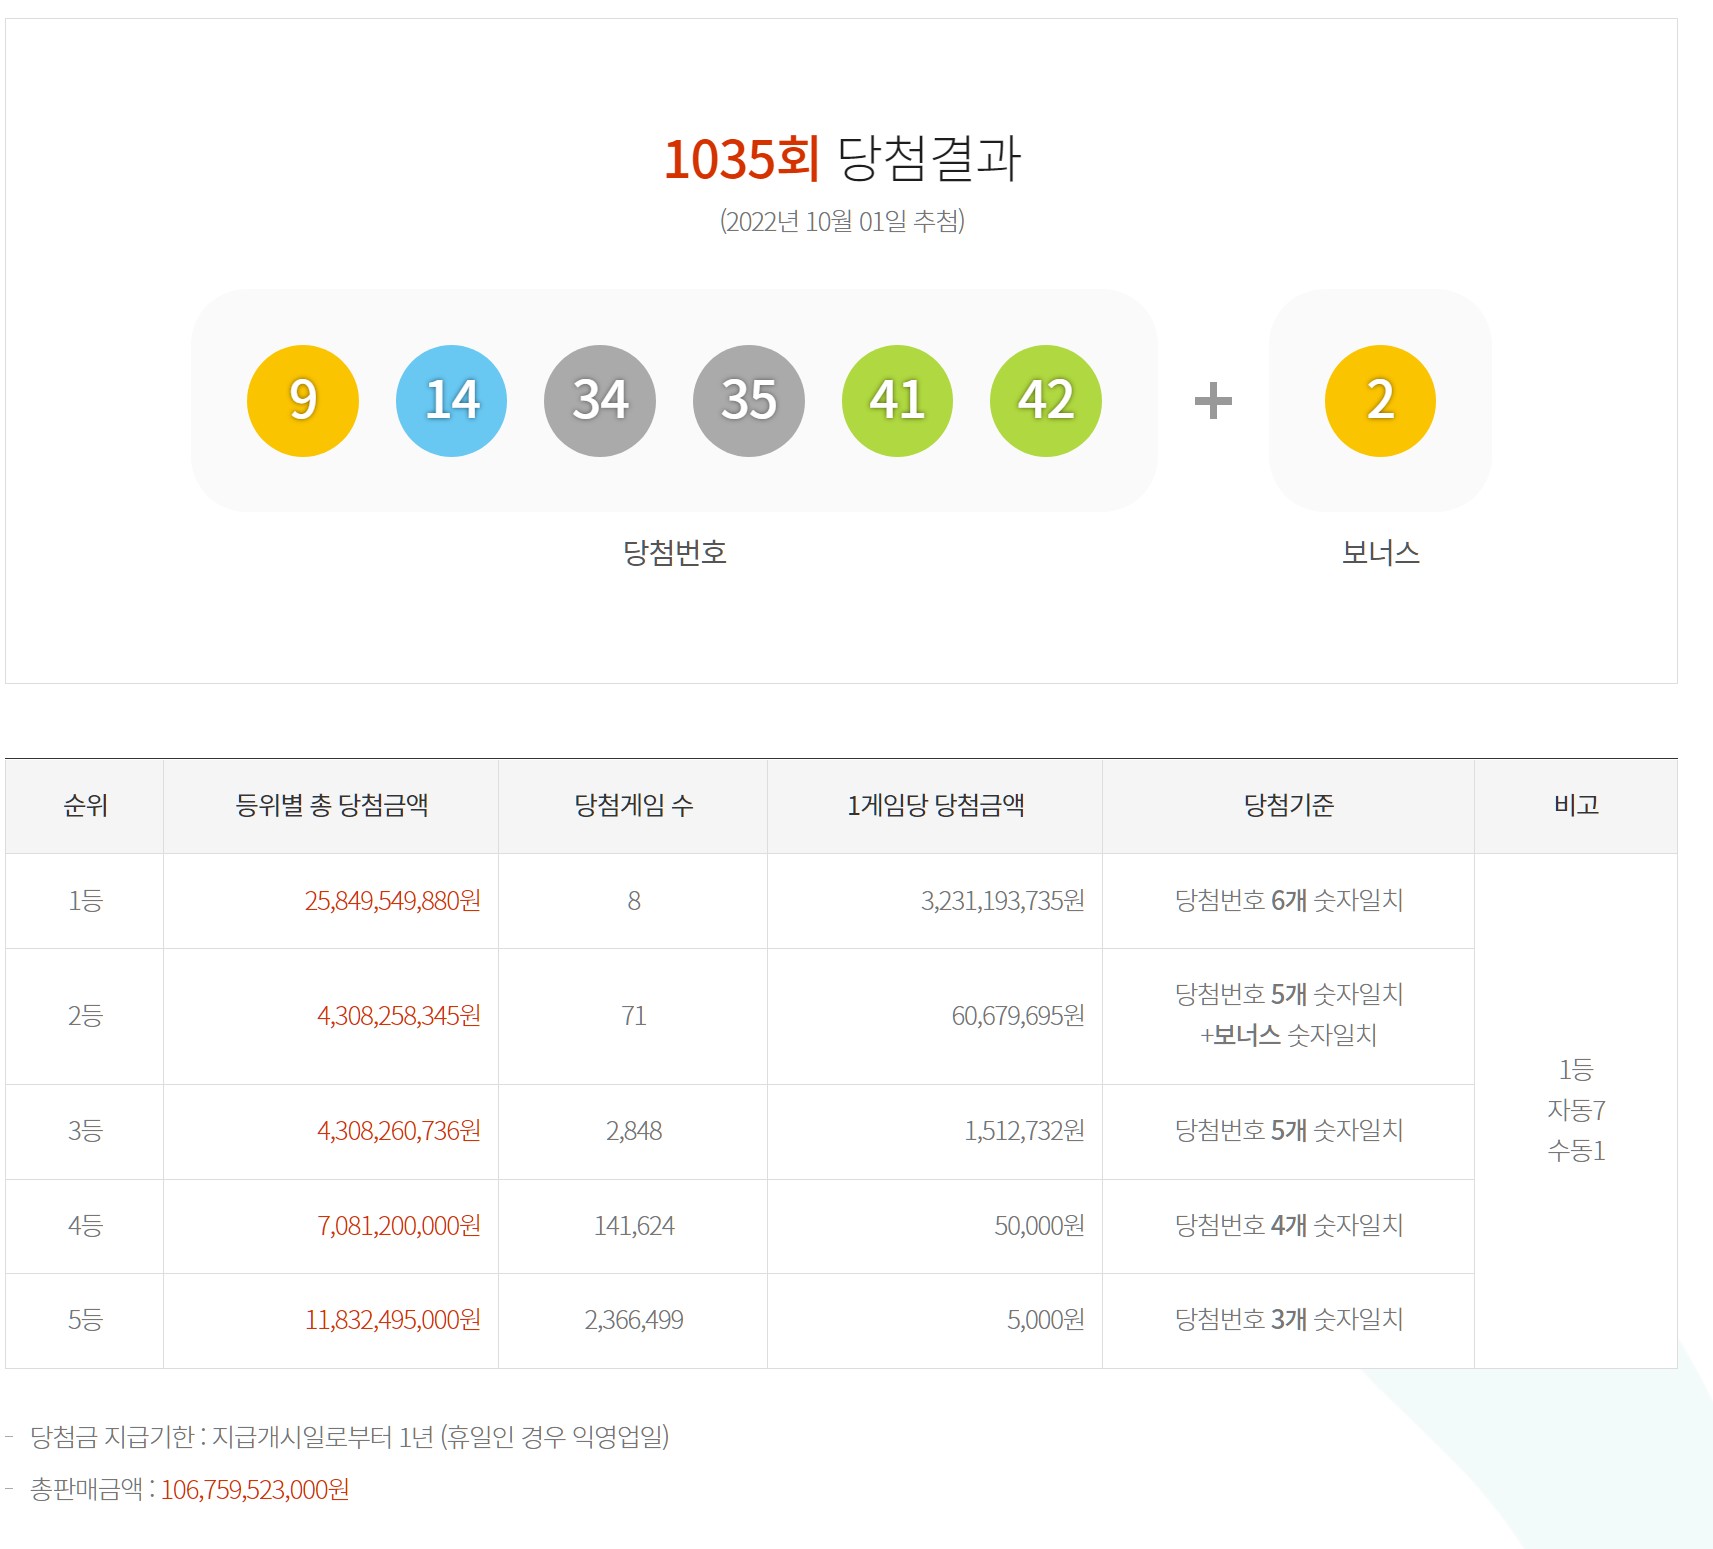Image resolution: width=1713 pixels, height=1549 pixels.
Task: Click the draw date (2022년 10월 01일 추첨)
Action: (x=842, y=221)
